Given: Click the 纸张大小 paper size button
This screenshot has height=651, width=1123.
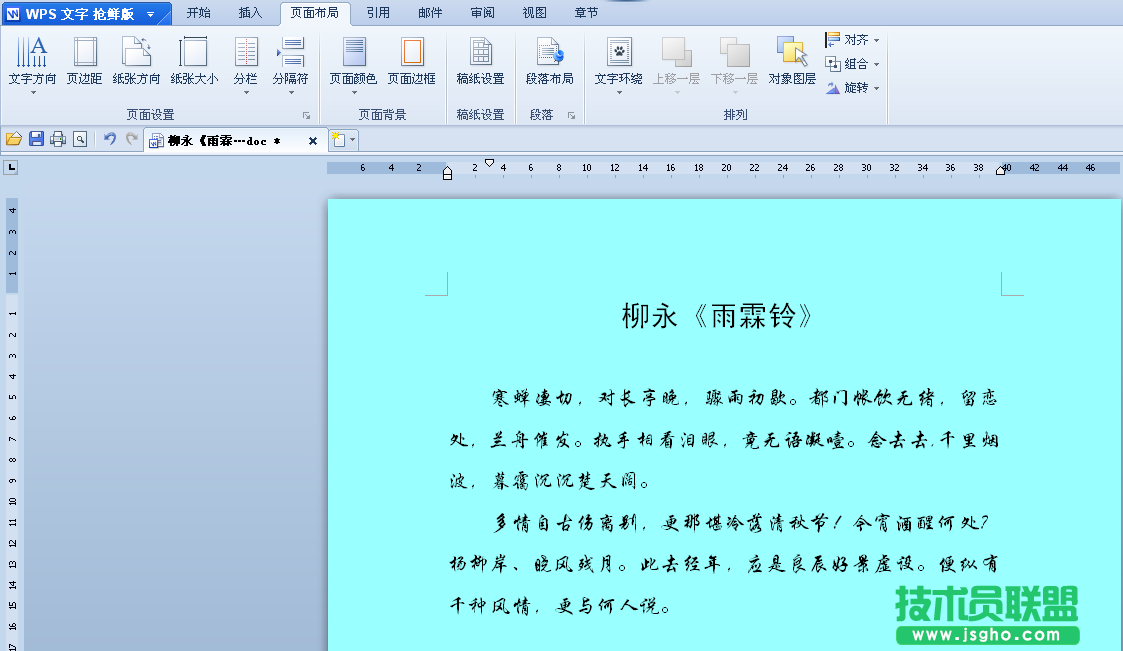Looking at the screenshot, I should click(195, 65).
